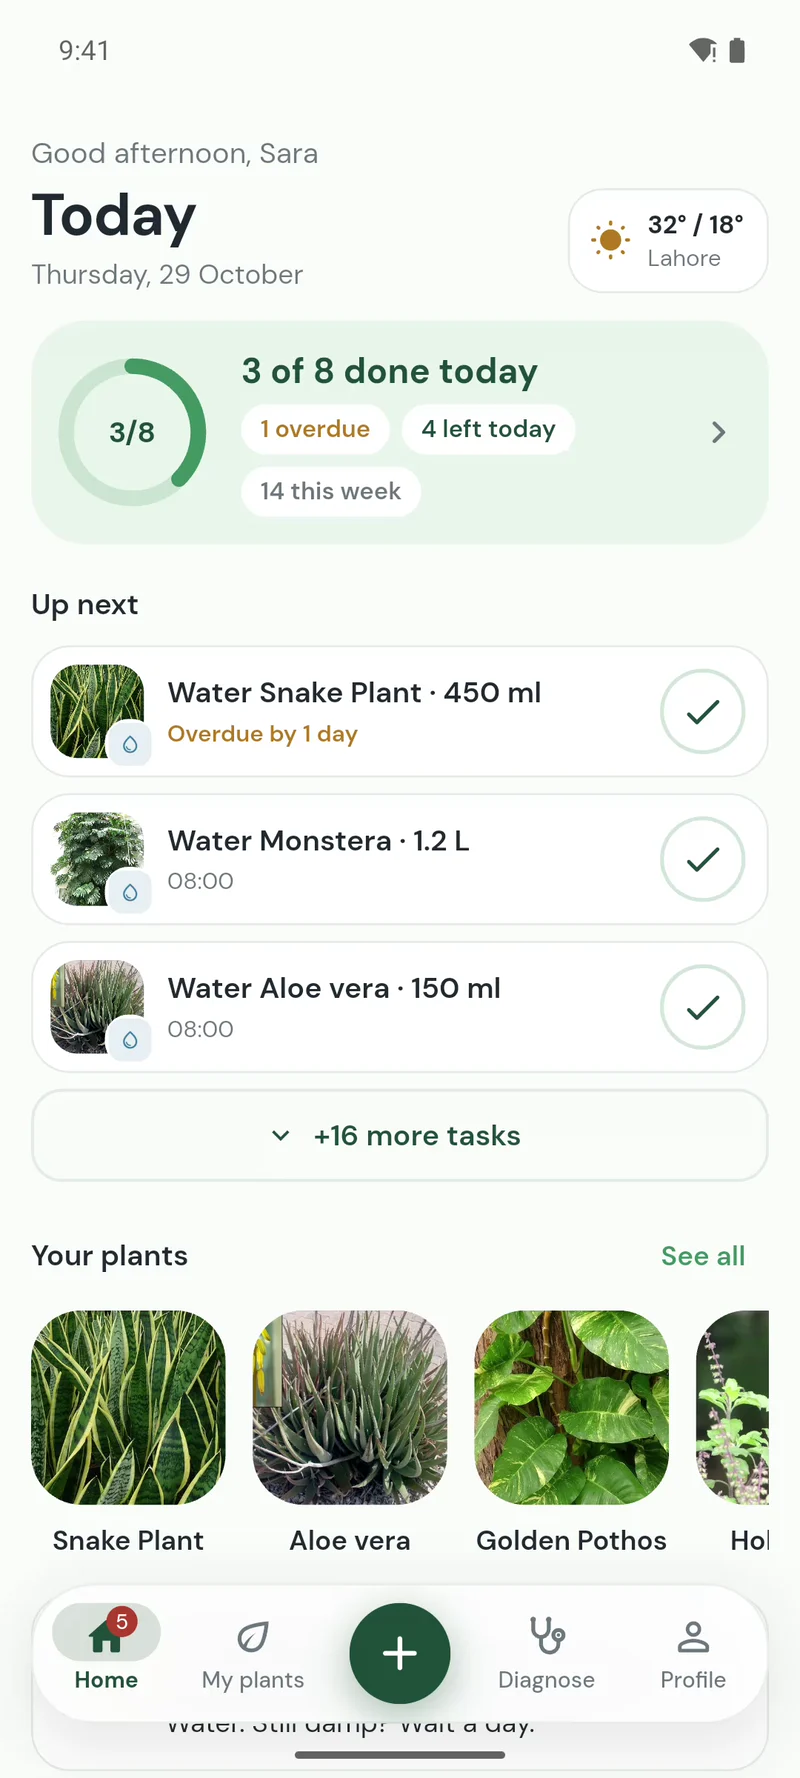Tap the sun weather icon for Lahore

click(x=610, y=240)
